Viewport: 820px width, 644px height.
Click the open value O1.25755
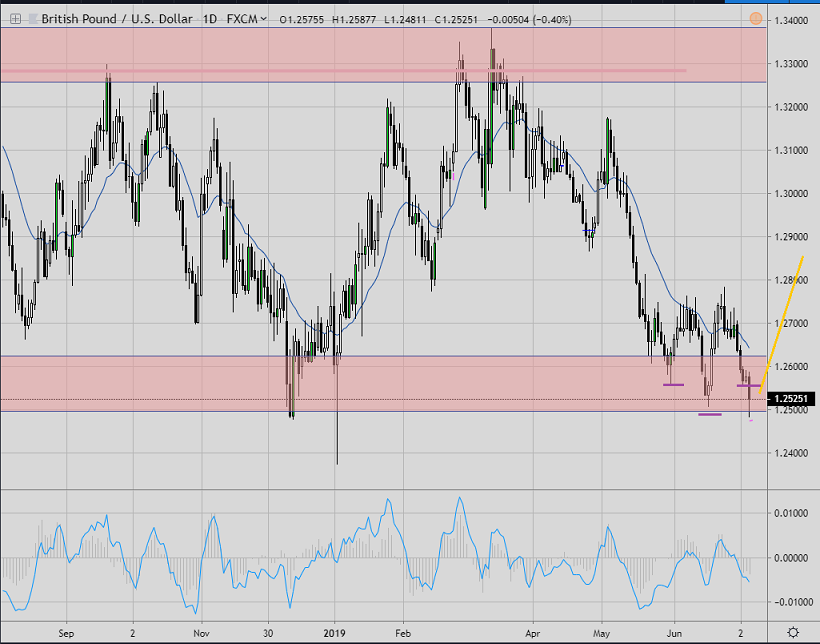[x=302, y=20]
